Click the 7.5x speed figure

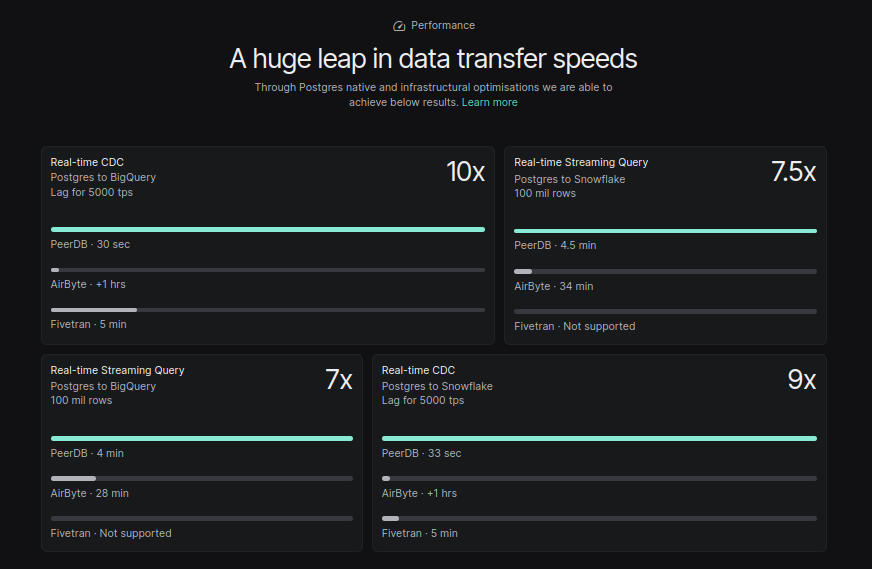click(x=794, y=171)
